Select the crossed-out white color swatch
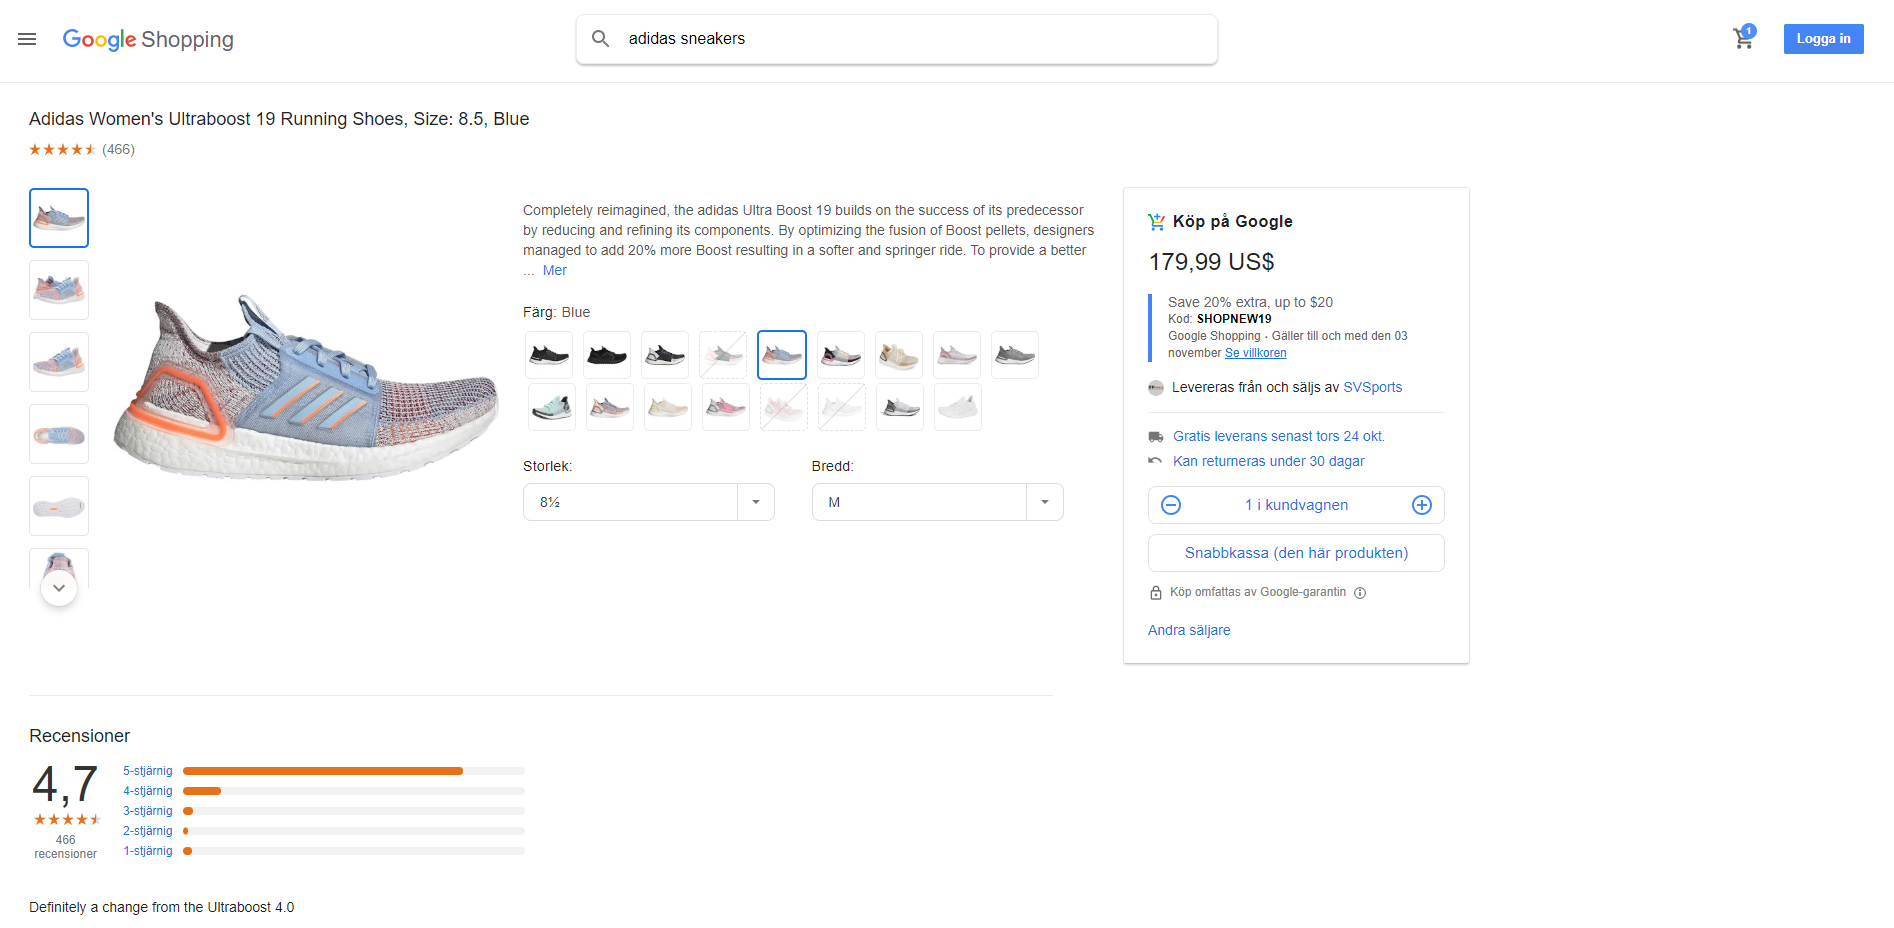Screen dimensions: 1894x928 coord(842,407)
